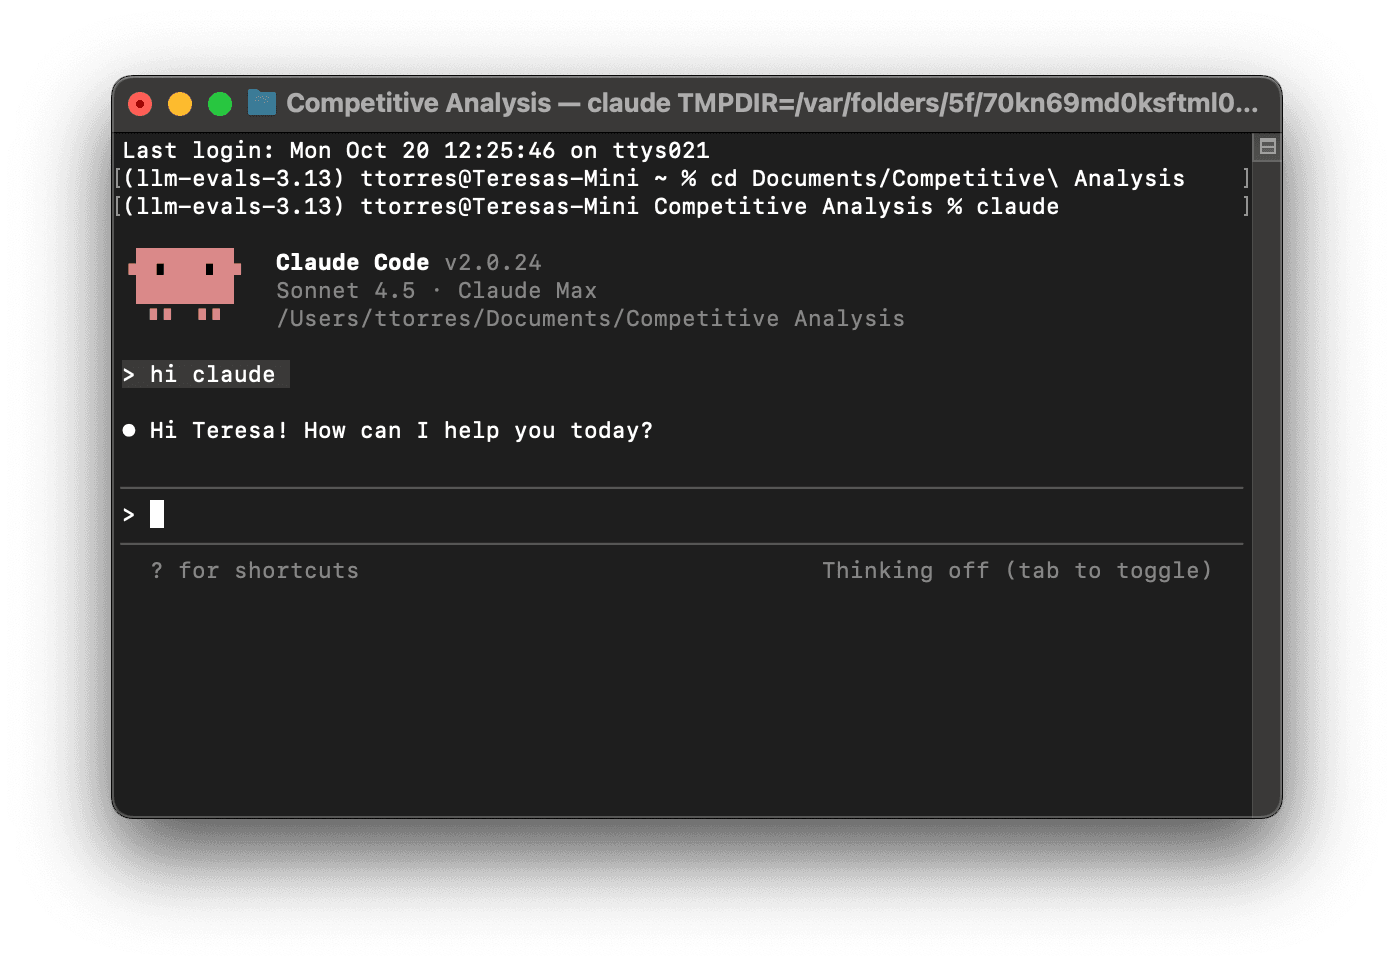Click the folder icon in the title bar

click(261, 102)
